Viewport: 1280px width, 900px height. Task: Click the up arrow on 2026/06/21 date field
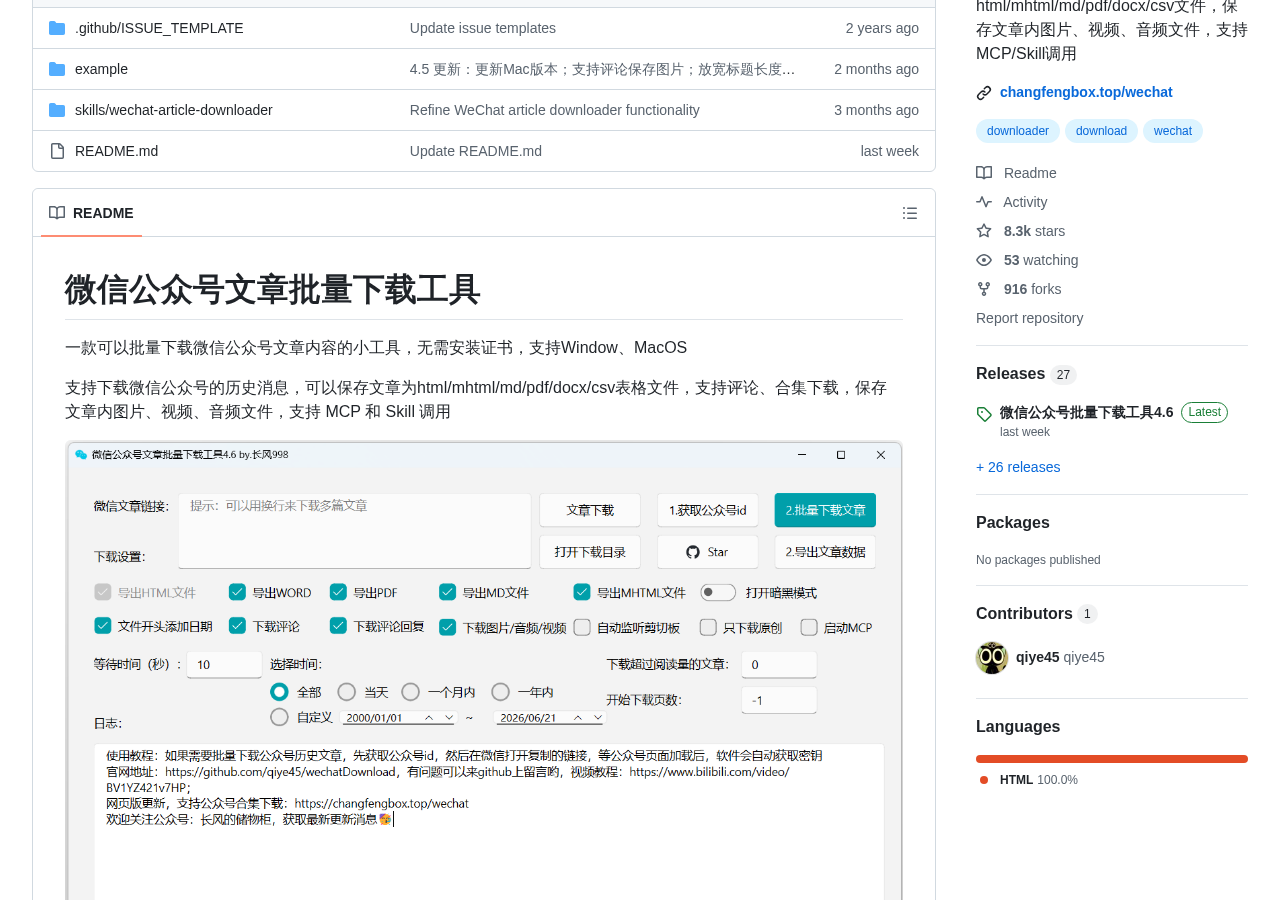click(x=579, y=718)
